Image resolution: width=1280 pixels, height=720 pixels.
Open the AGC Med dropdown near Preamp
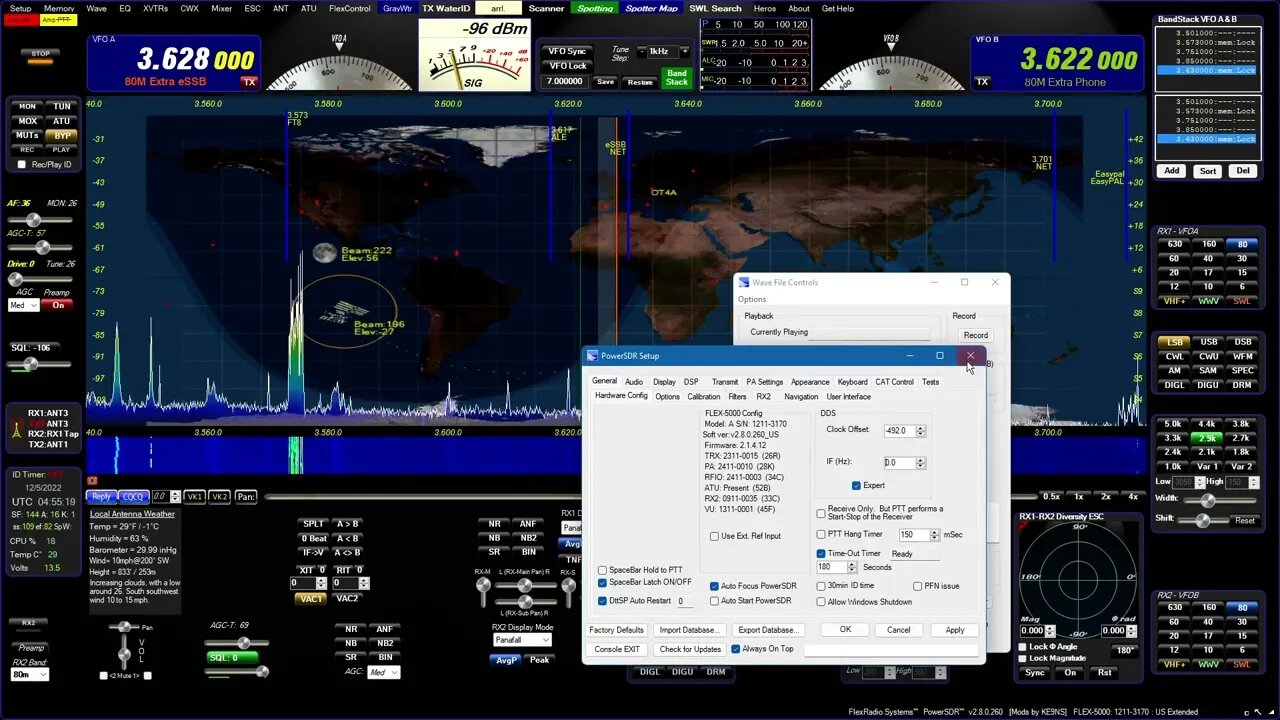tap(22, 305)
